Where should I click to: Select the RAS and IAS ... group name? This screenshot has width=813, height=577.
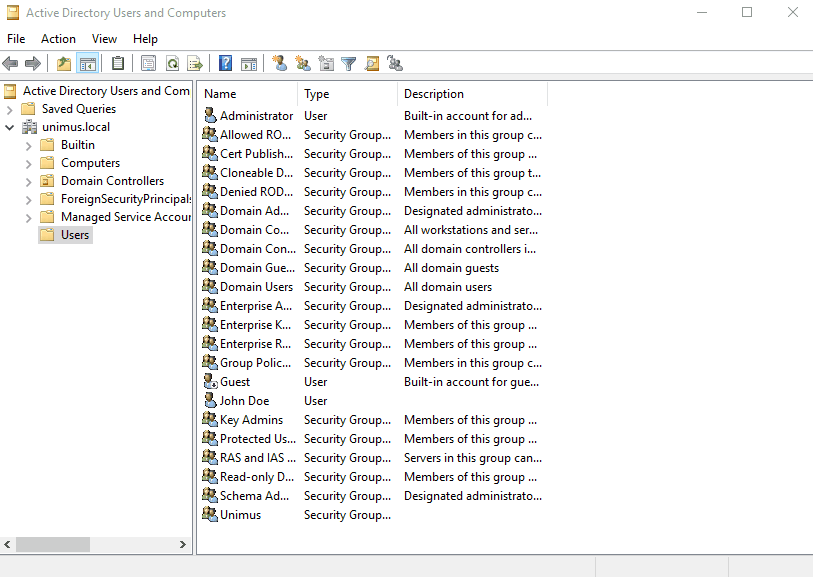258,458
